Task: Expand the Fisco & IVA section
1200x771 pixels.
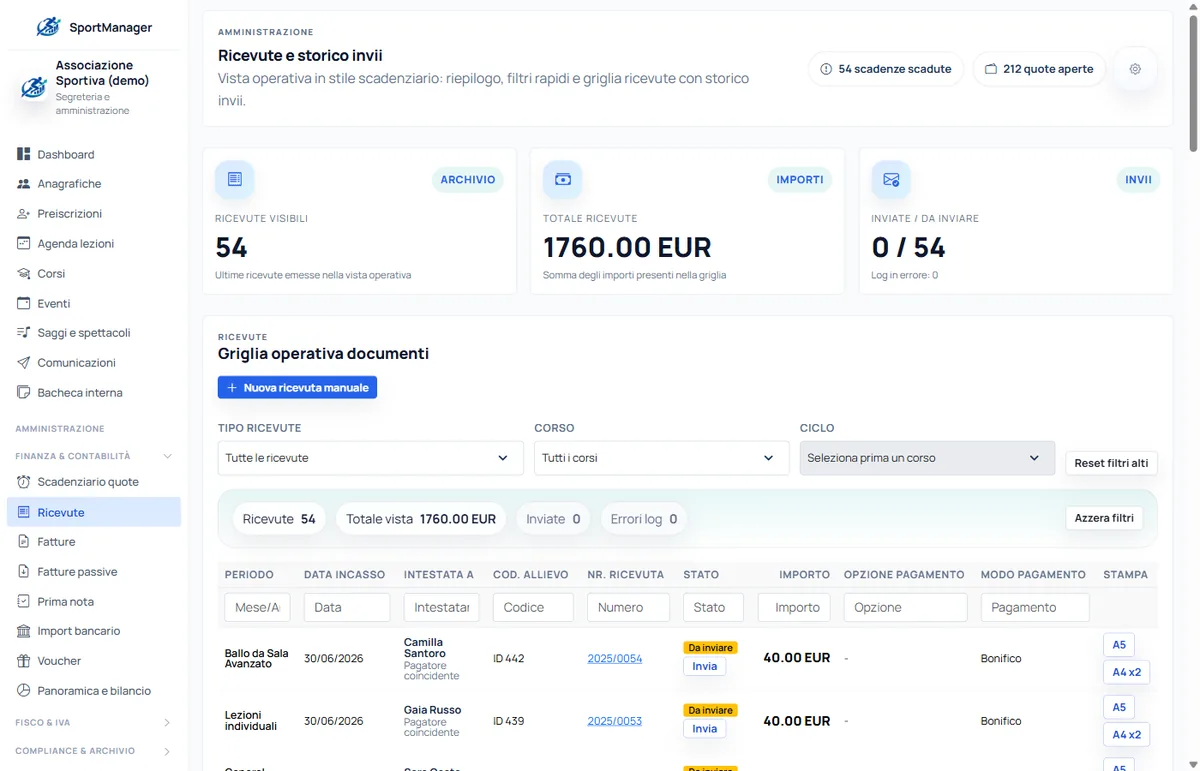Action: (167, 722)
